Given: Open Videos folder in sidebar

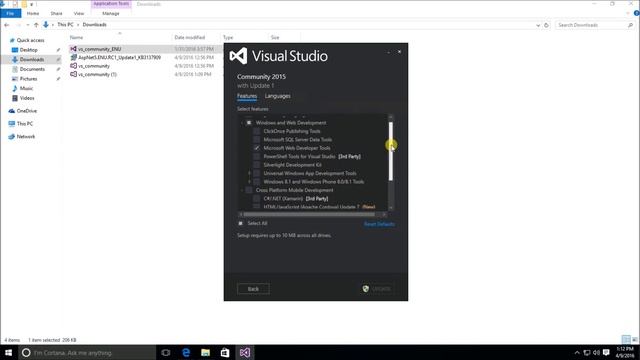Looking at the screenshot, I should [x=27, y=98].
